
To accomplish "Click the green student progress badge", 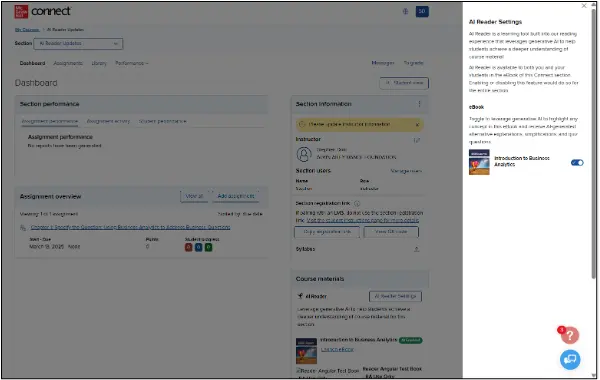I will (x=209, y=247).
